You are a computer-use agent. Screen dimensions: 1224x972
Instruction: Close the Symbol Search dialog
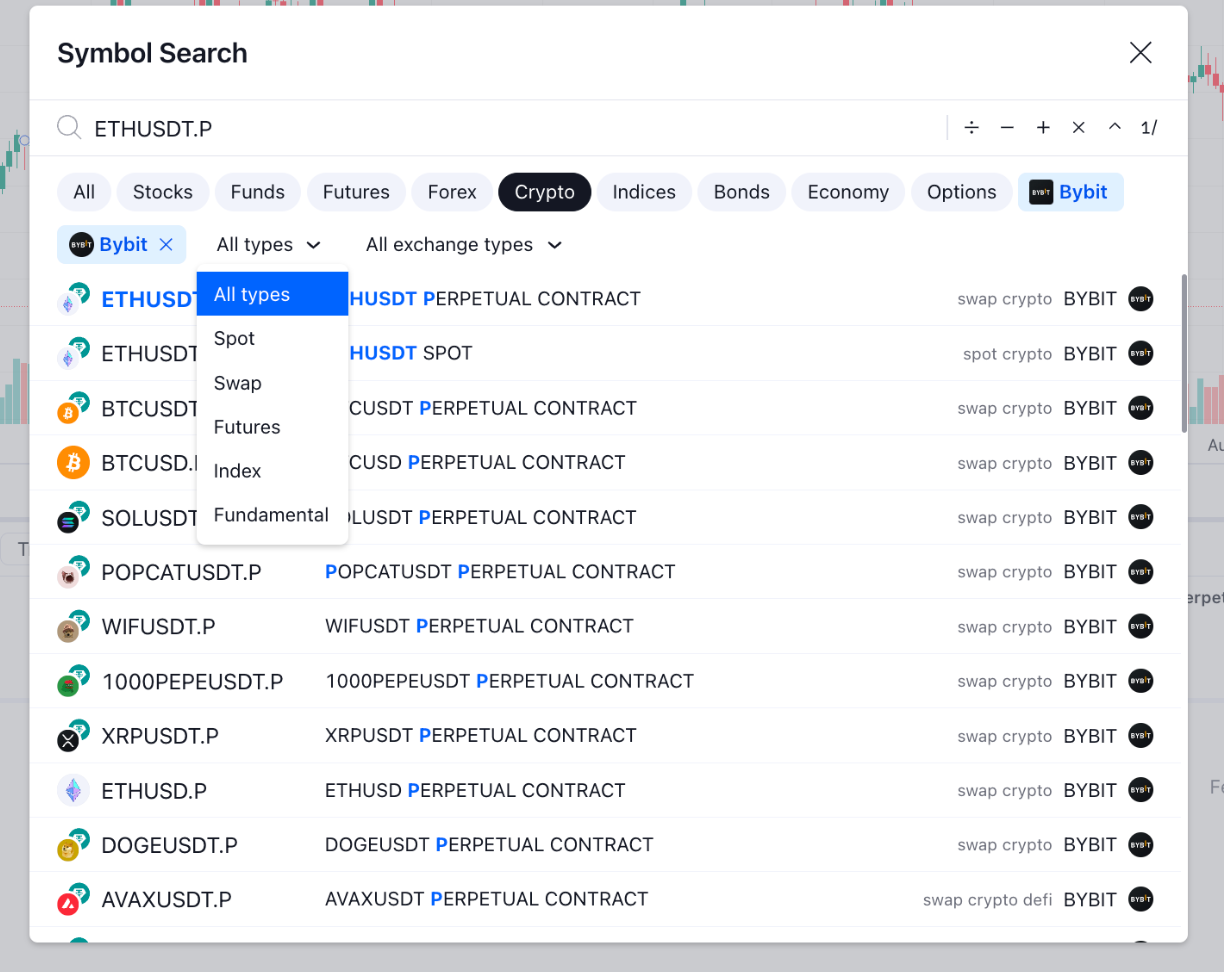click(x=1140, y=53)
